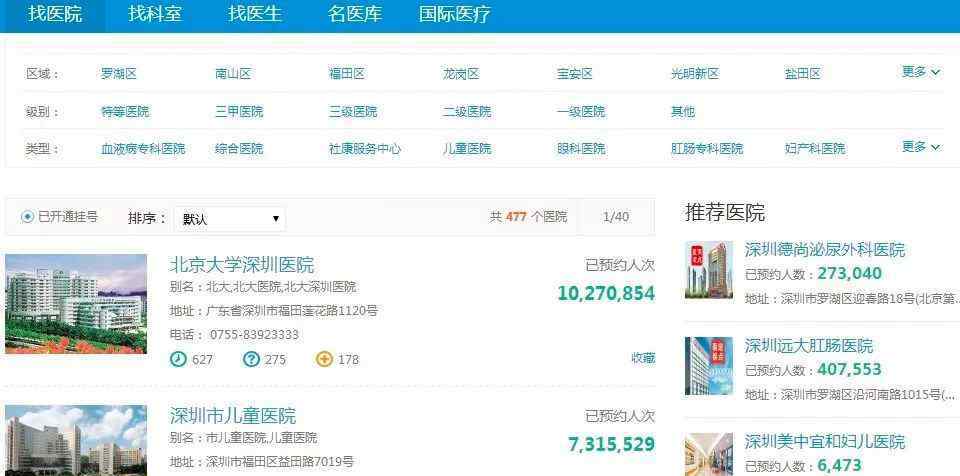Switch to the 找医院 tab
The image size is (960, 476).
55,14
